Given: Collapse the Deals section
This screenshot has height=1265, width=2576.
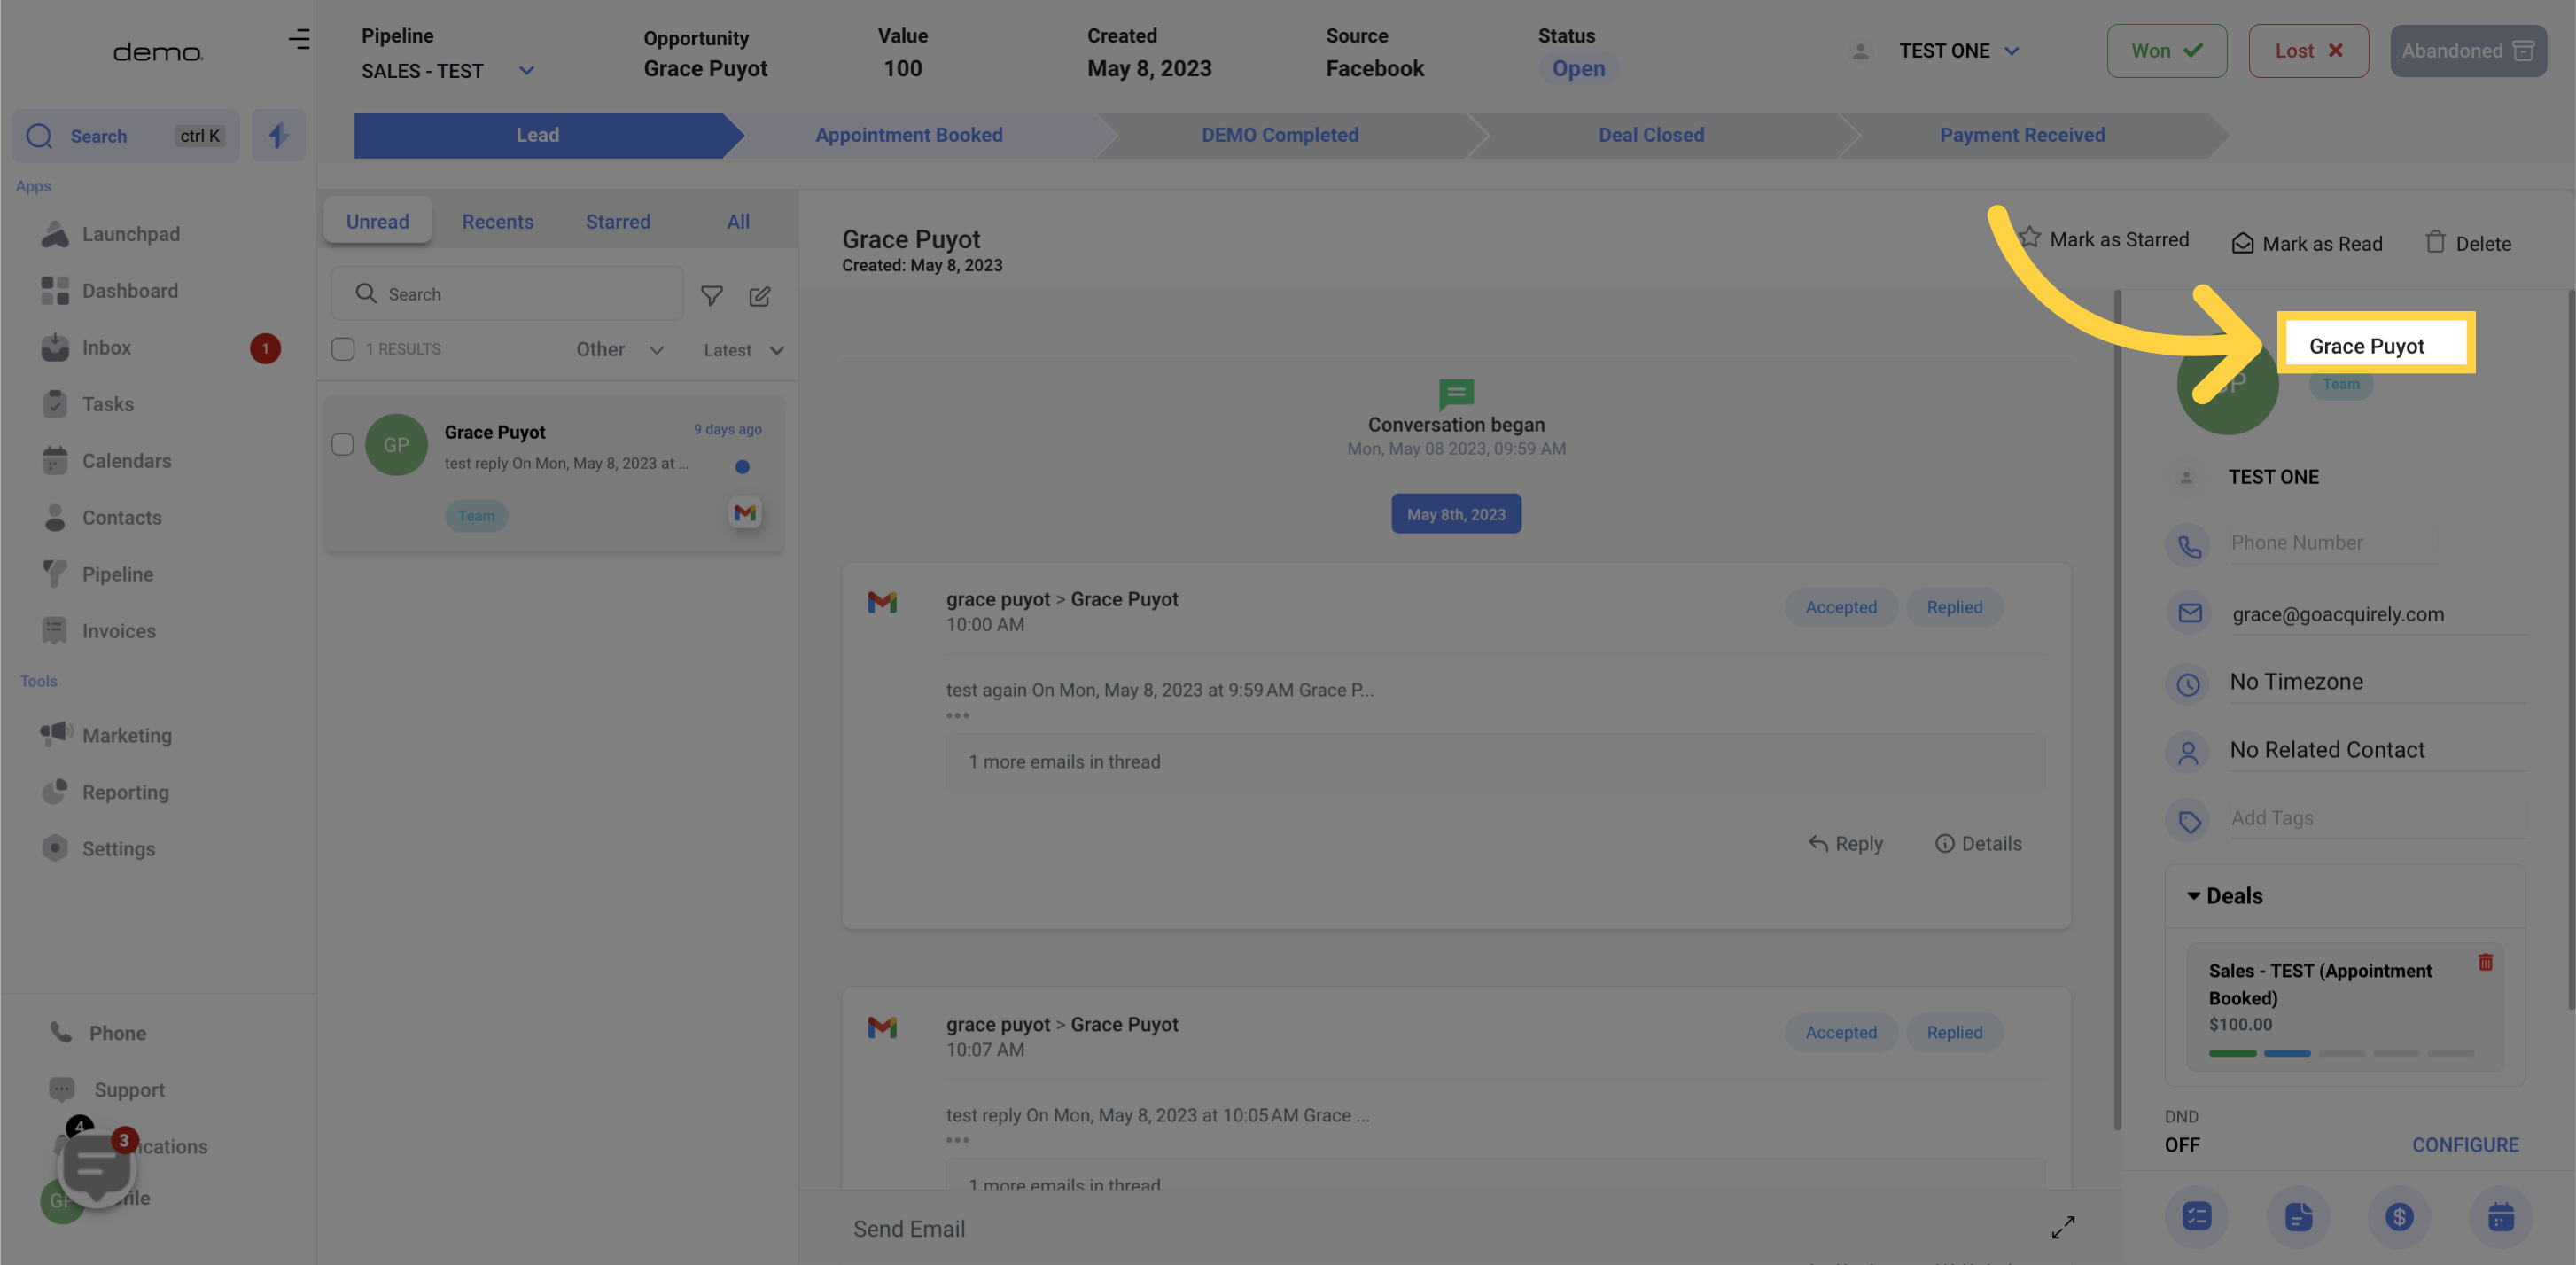Looking at the screenshot, I should pos(2224,896).
